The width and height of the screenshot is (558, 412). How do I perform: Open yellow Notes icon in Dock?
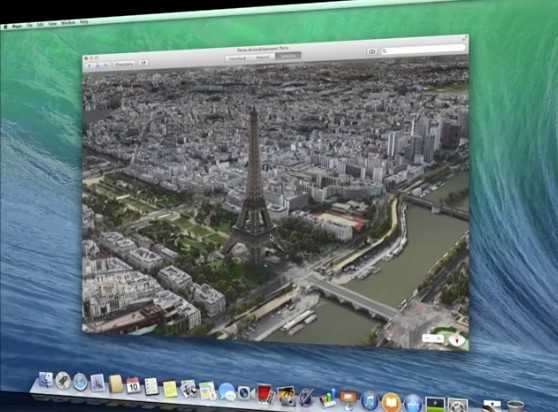coord(170,389)
